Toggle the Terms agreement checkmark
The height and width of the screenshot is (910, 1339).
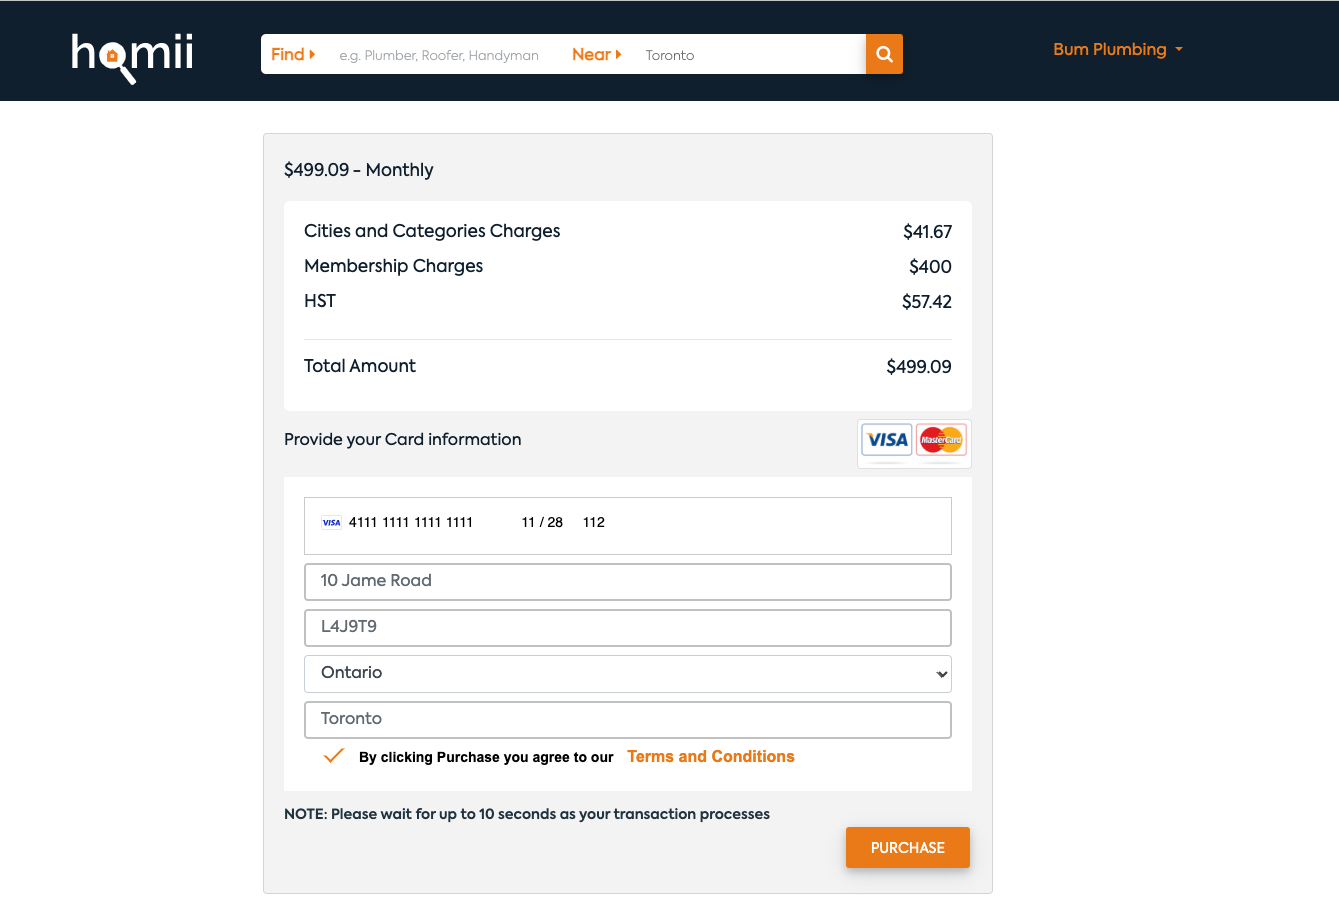(x=334, y=755)
